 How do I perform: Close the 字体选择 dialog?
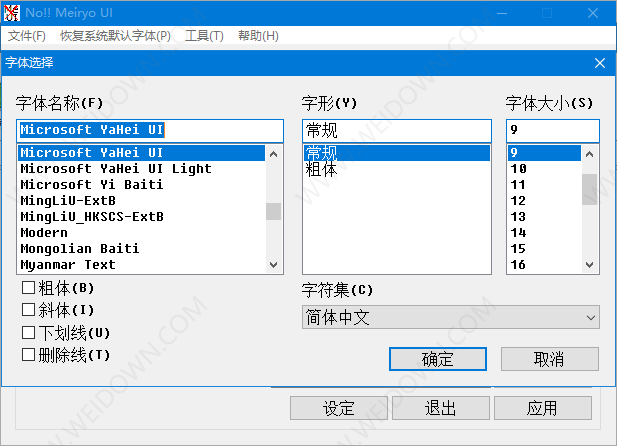[x=600, y=63]
